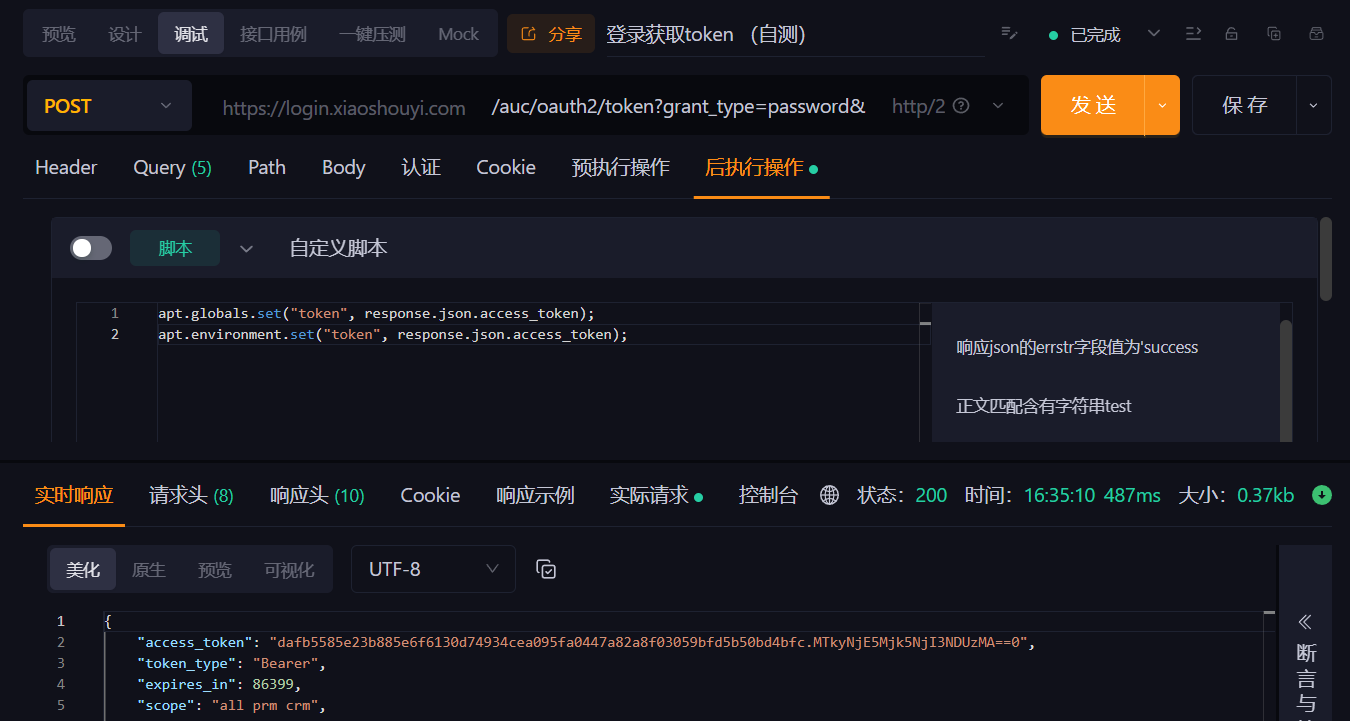Toggle the custom script switch

[x=91, y=248]
